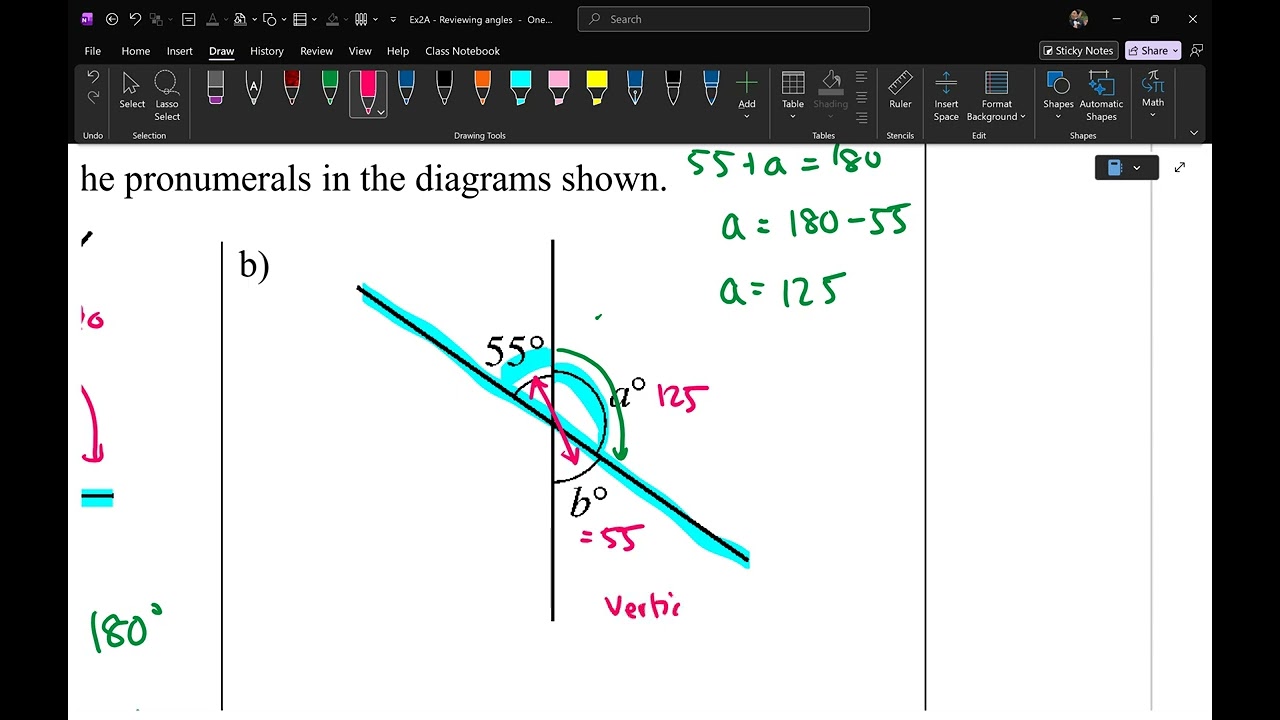
Task: Click the ribbon Undo arrow
Action: coord(93,76)
